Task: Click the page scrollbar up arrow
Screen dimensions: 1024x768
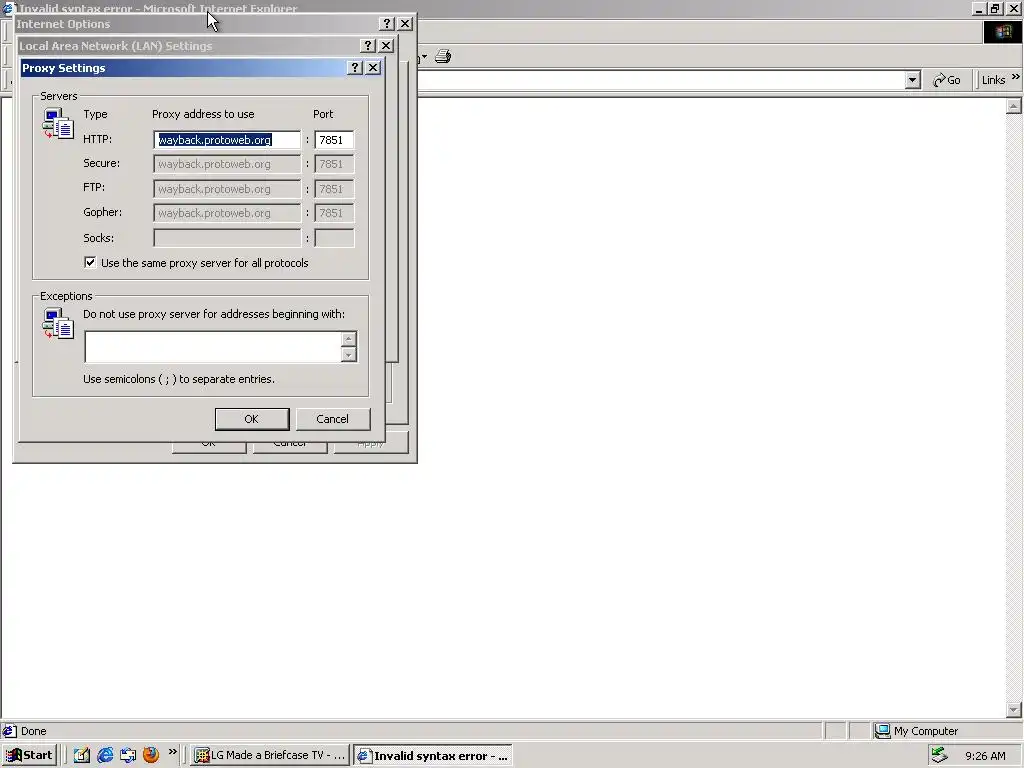Action: [1014, 106]
